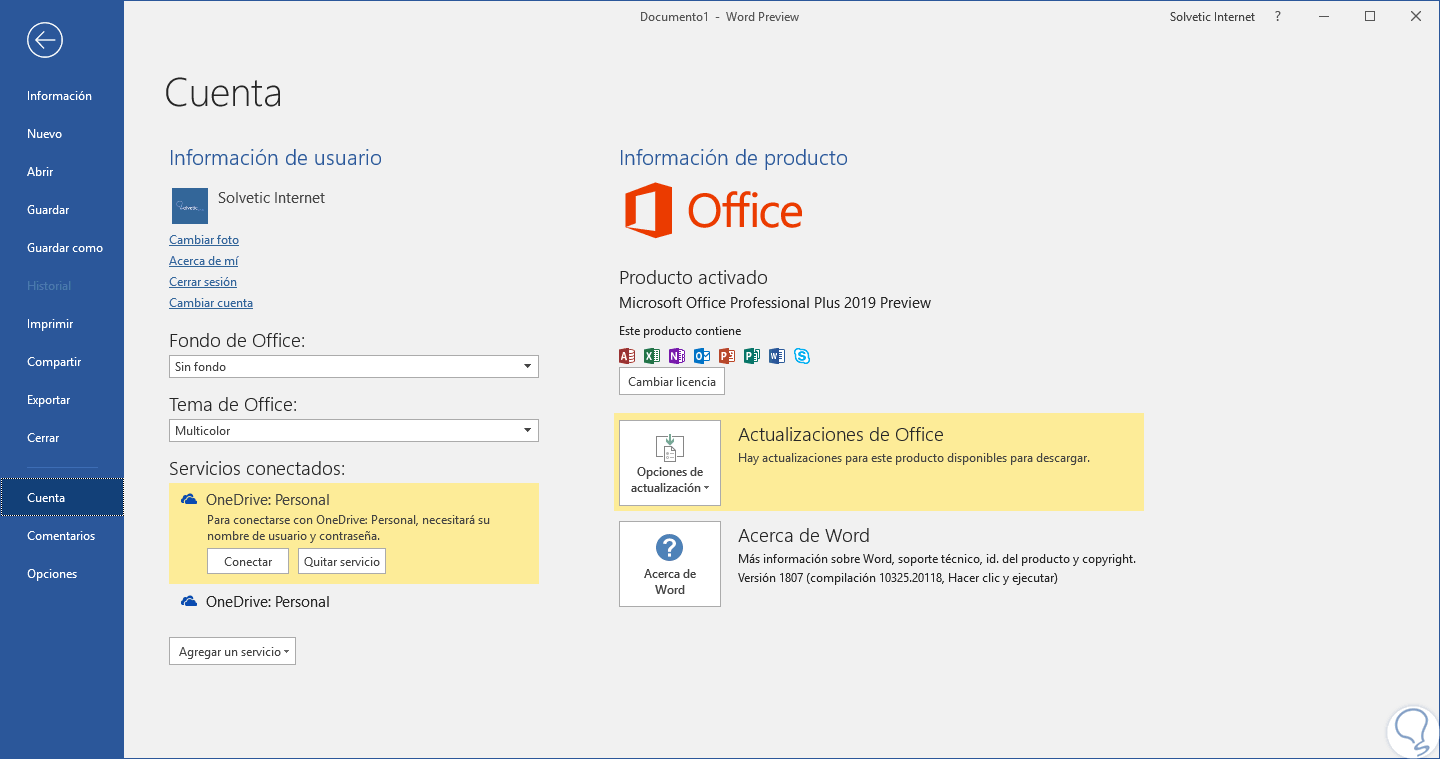
Task: Click the Skype icon under product contents
Action: (802, 355)
